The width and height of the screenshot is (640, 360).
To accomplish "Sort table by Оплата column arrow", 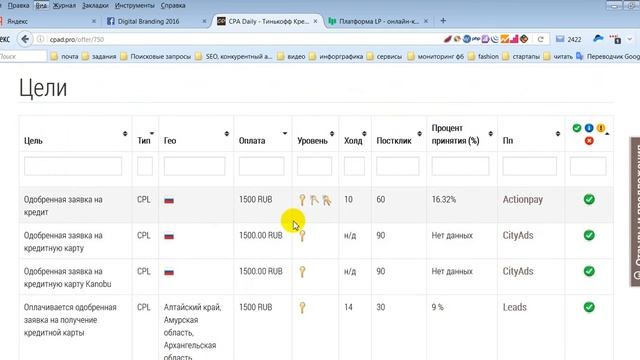I will tap(285, 133).
